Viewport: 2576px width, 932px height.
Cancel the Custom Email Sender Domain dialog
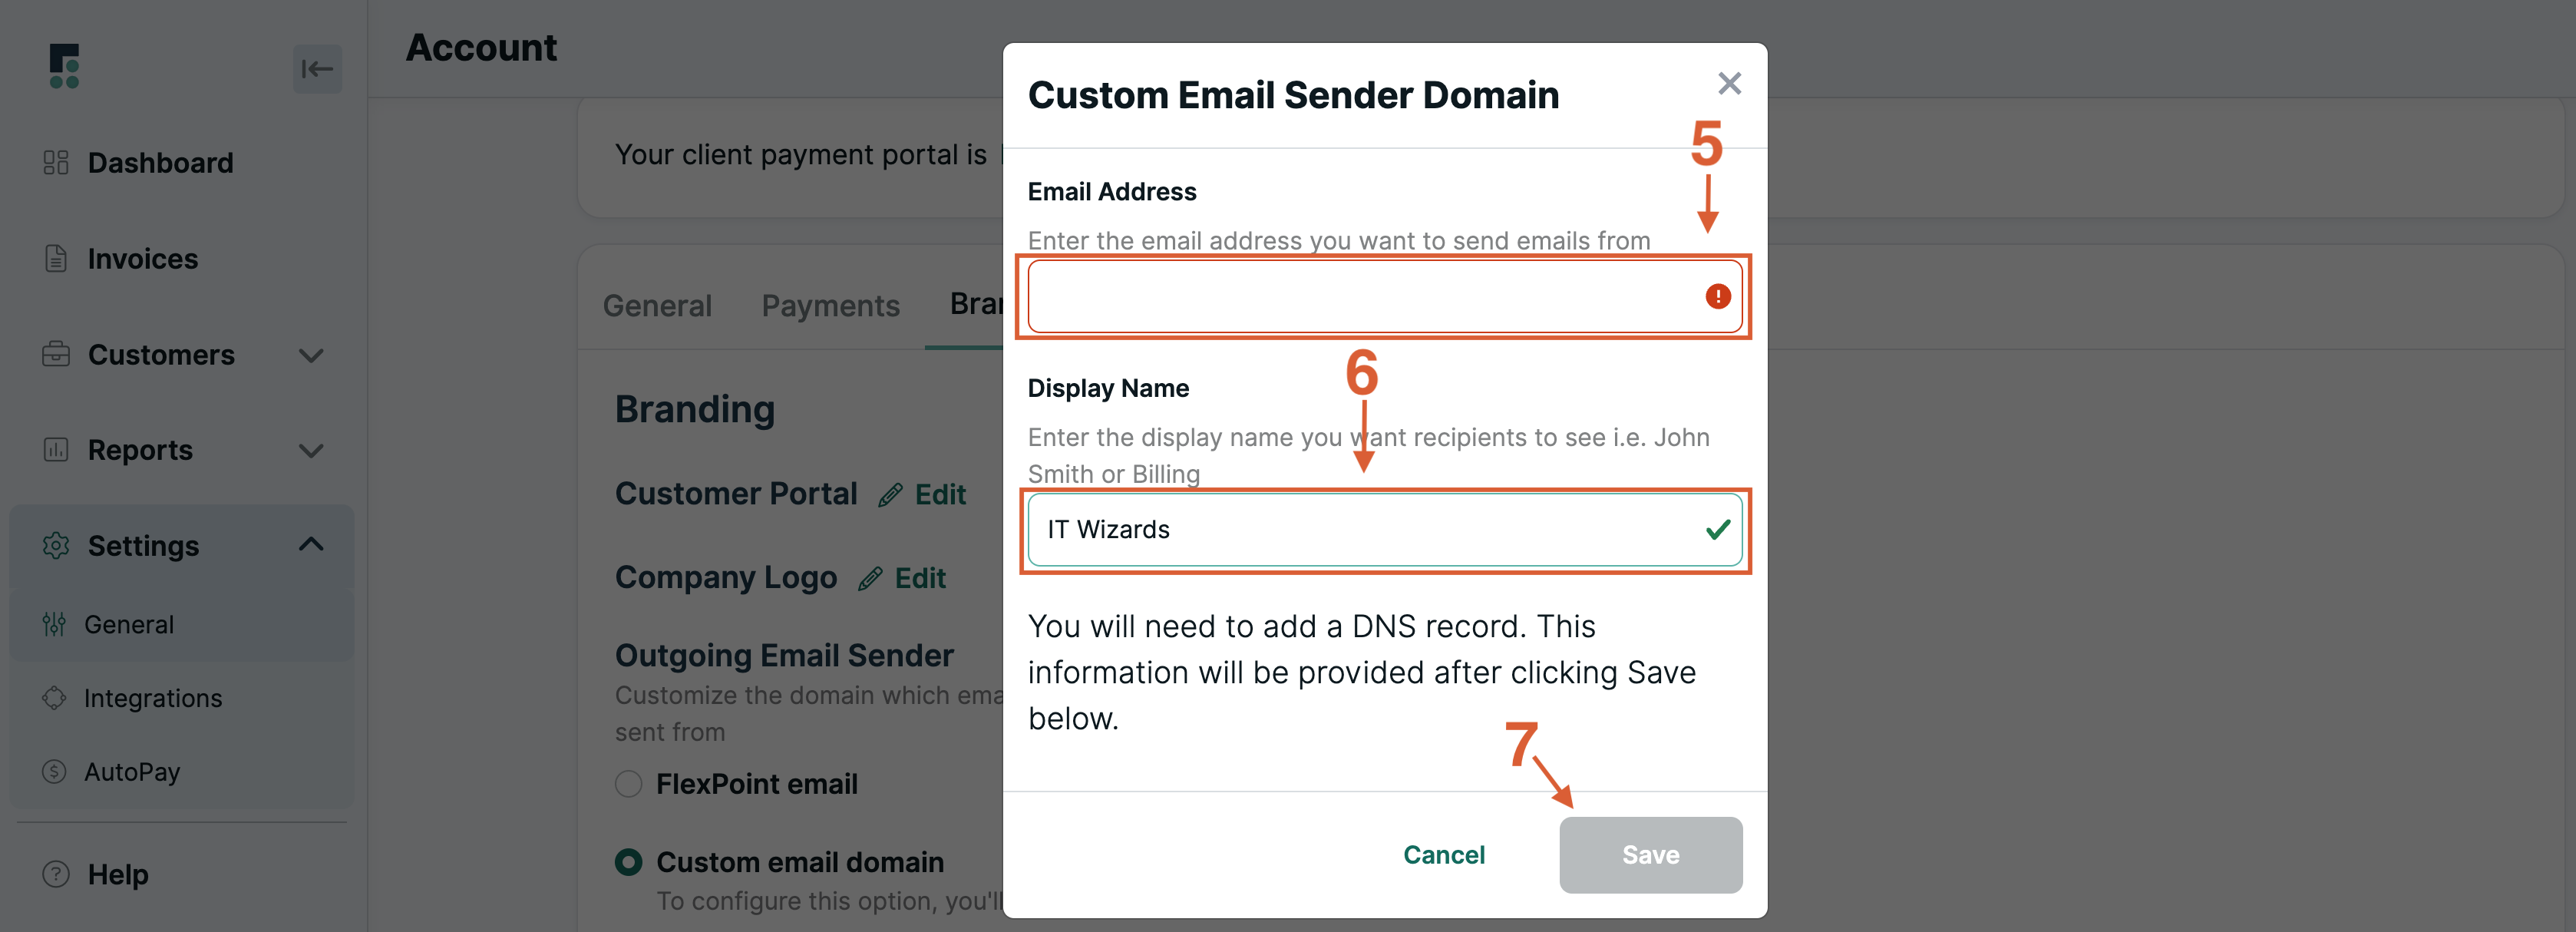pyautogui.click(x=1444, y=855)
